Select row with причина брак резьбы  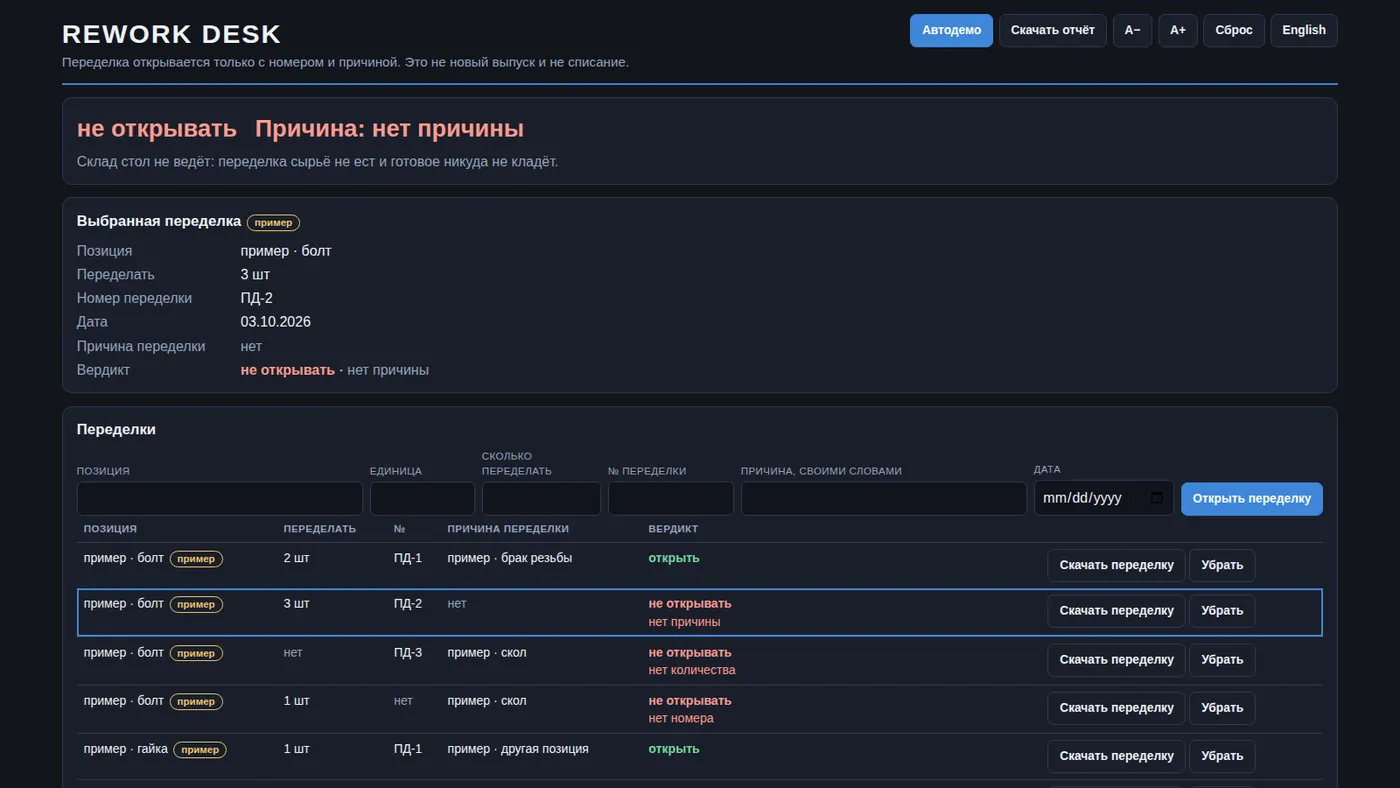tap(700, 565)
